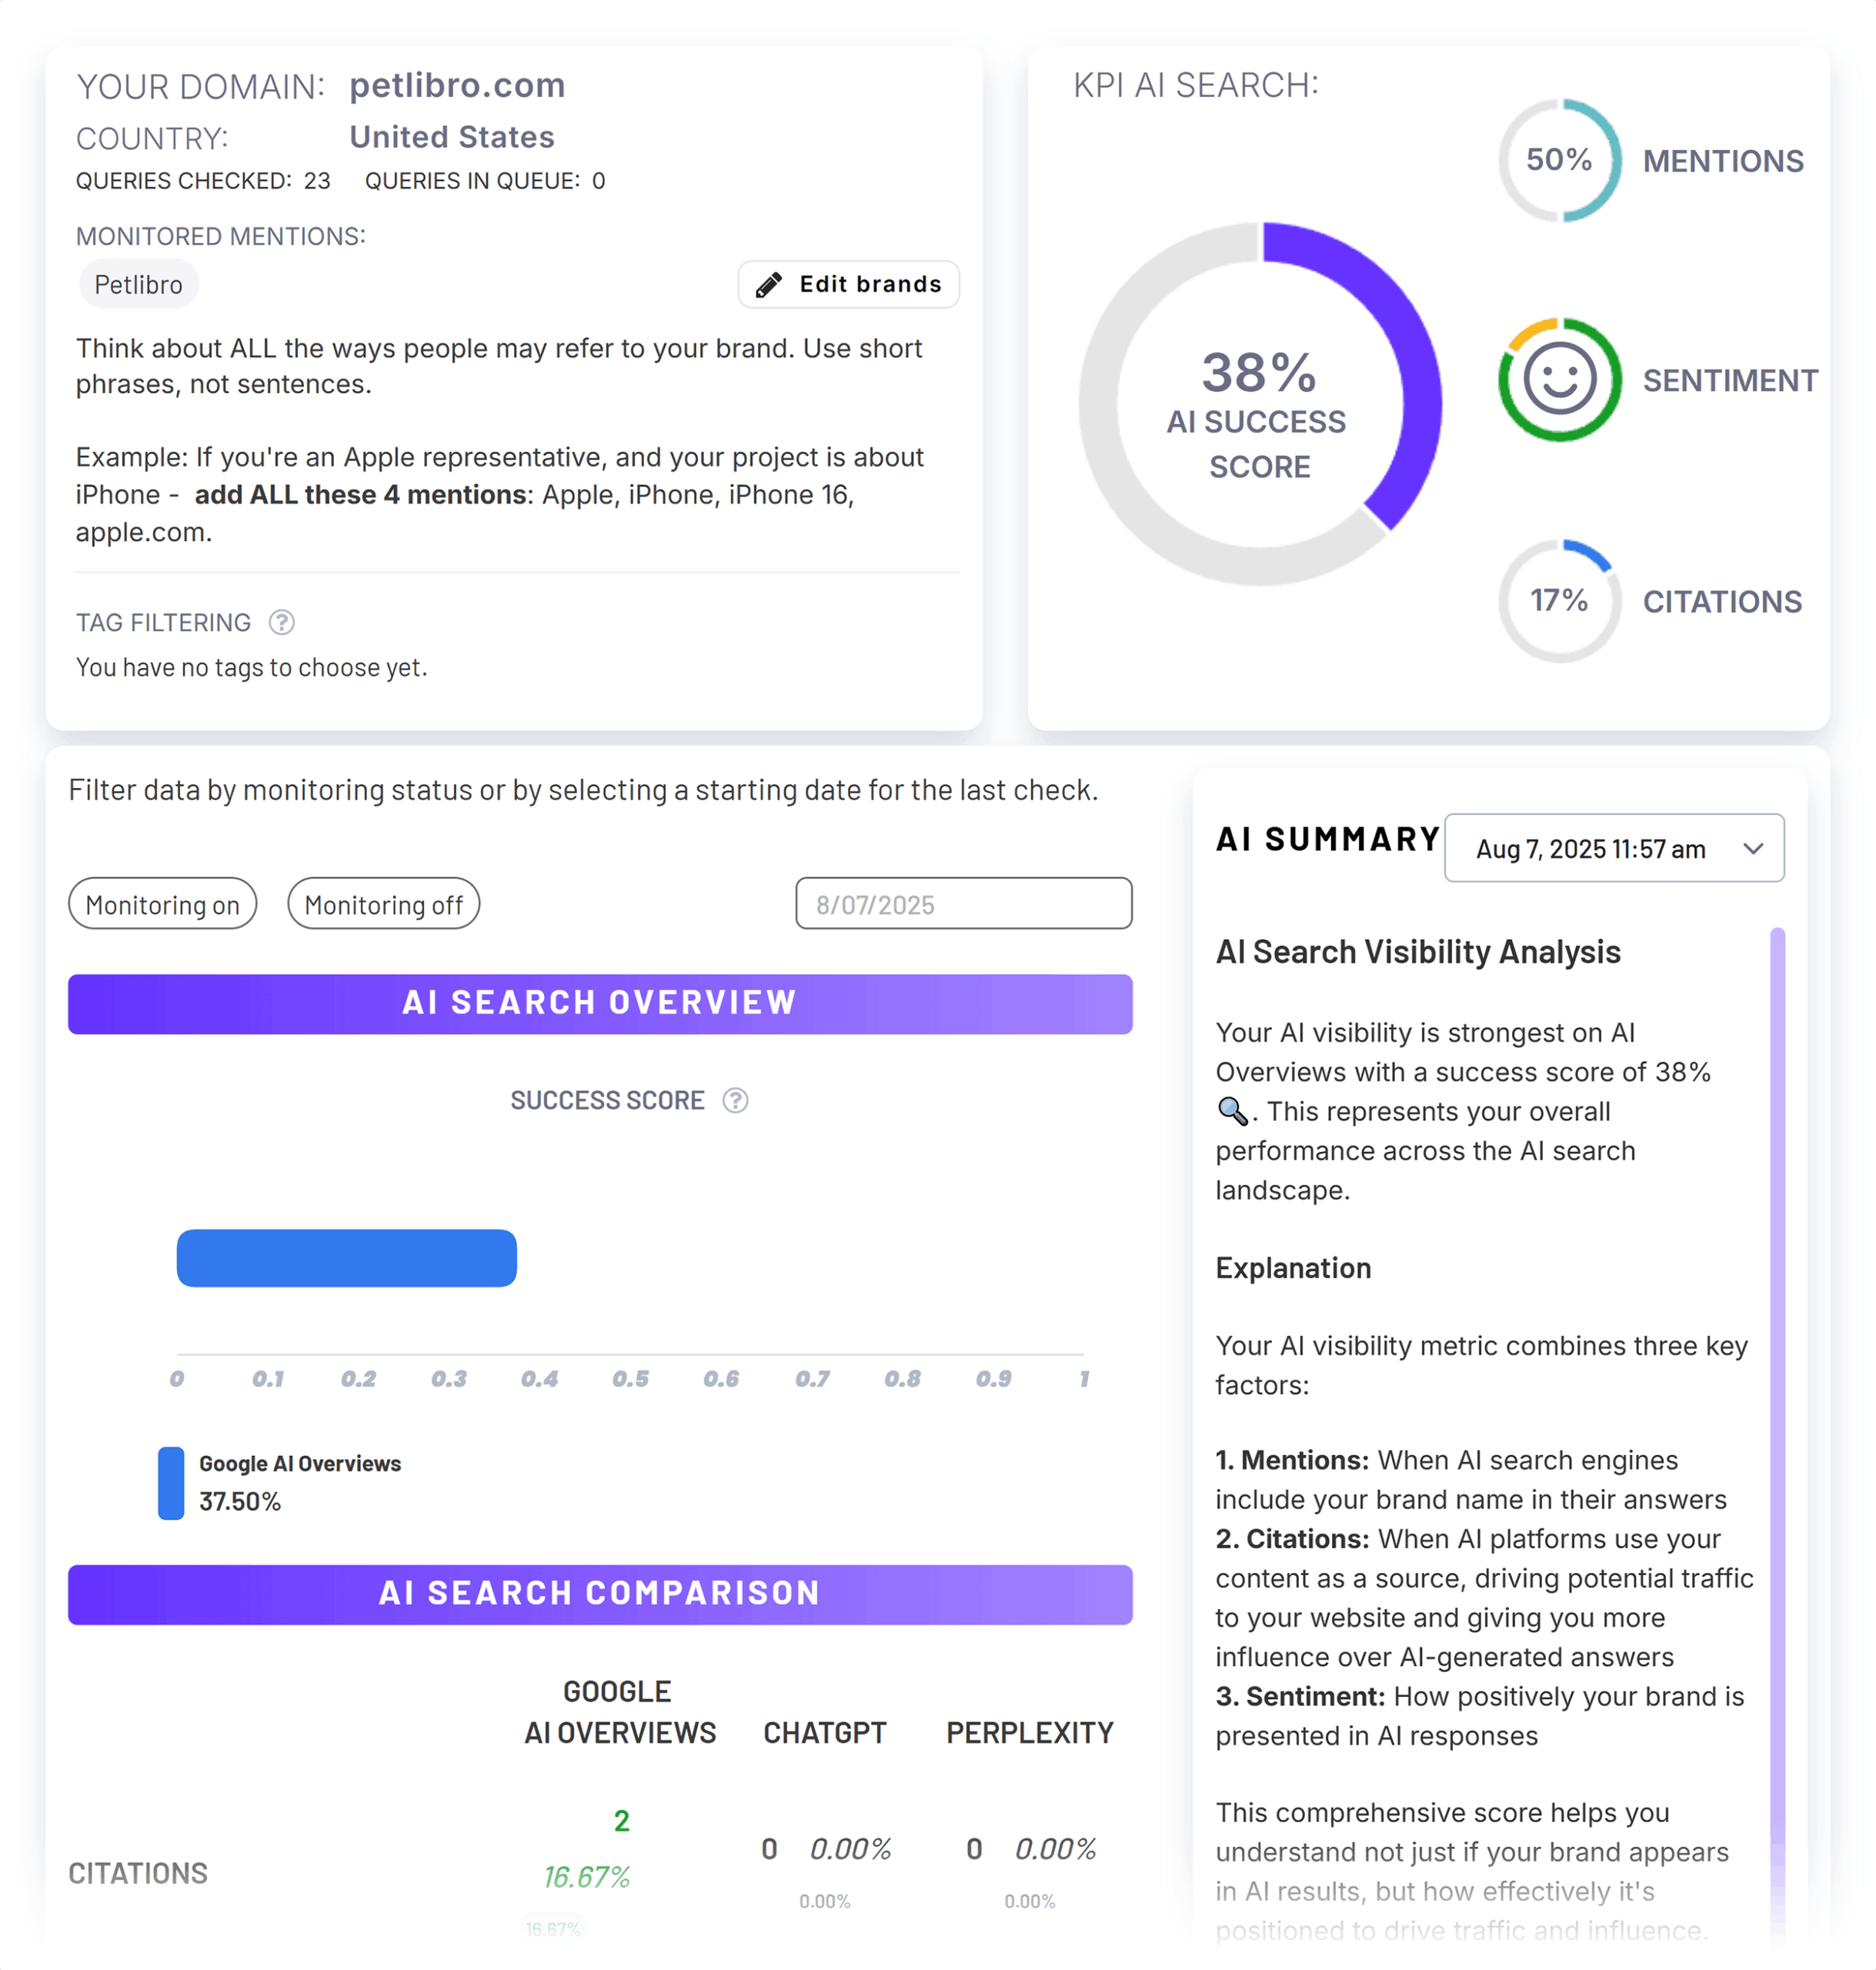Click the Edit brands button

point(848,284)
